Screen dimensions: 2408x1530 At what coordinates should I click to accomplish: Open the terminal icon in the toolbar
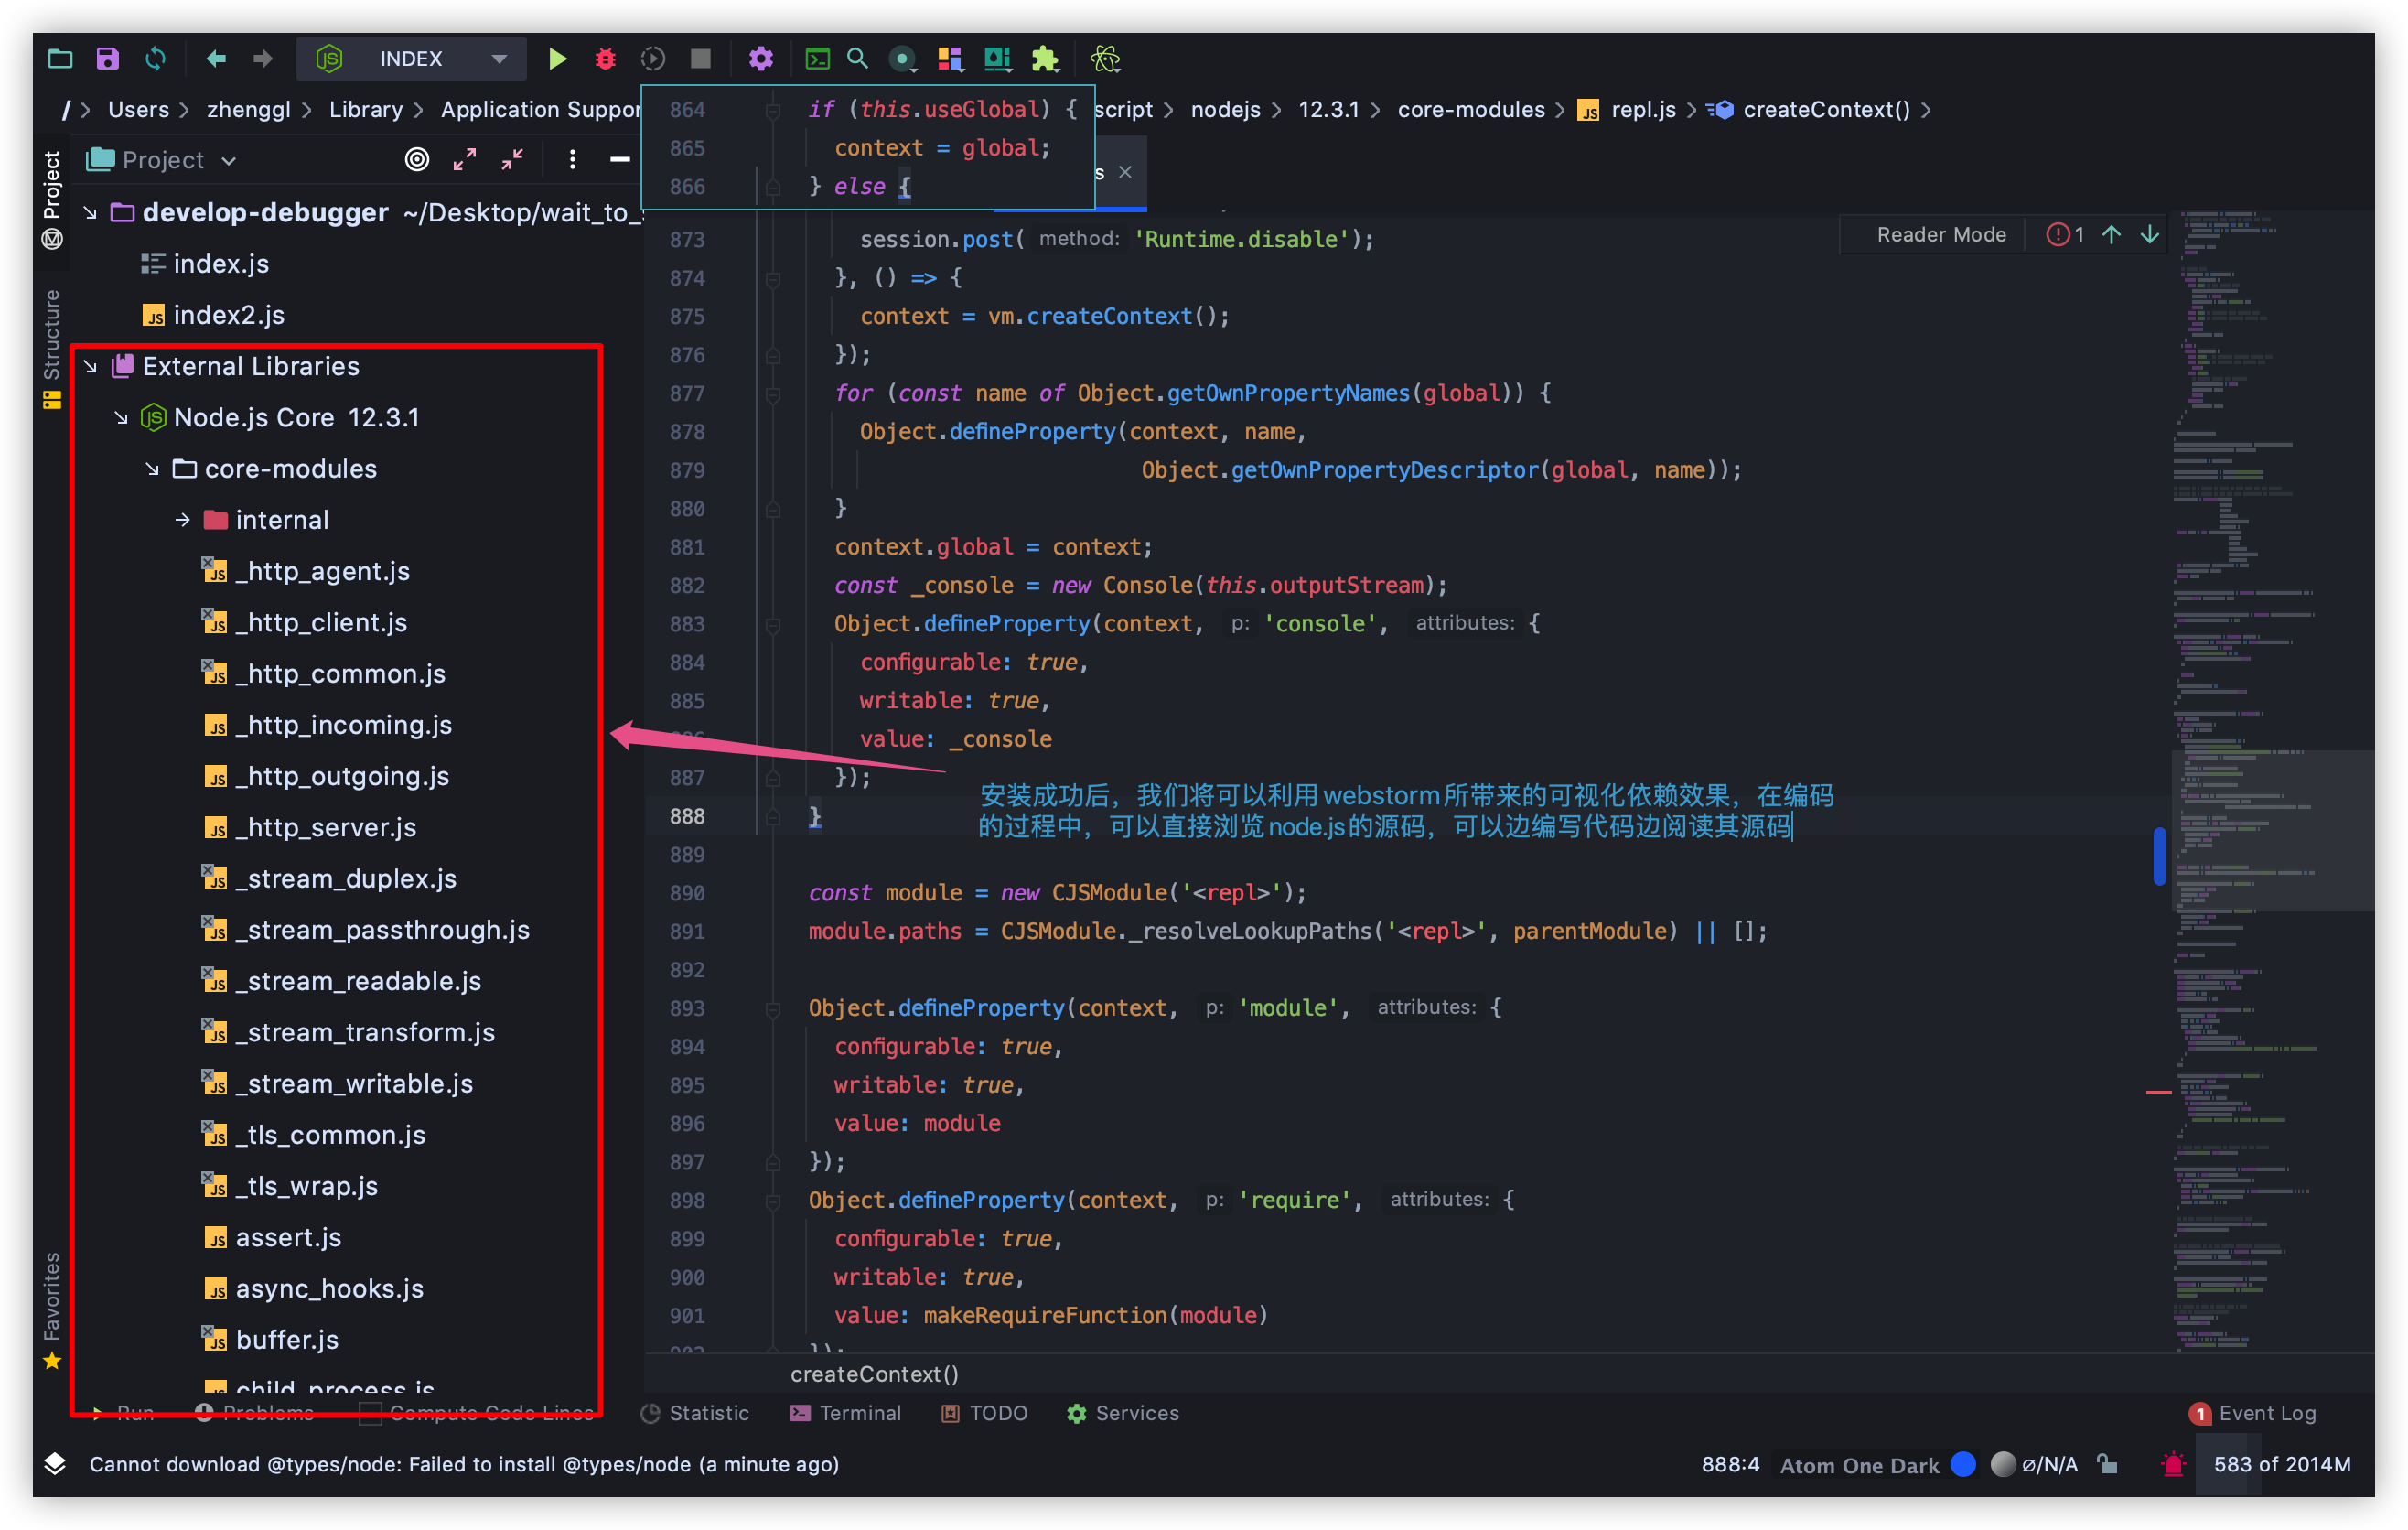click(x=817, y=59)
